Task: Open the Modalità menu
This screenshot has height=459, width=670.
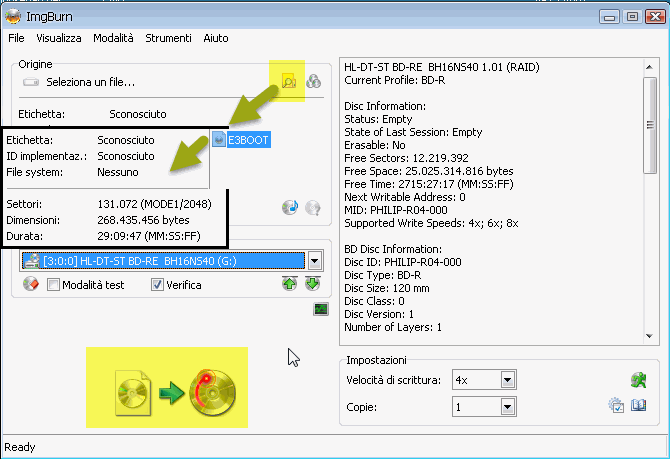Action: coord(113,38)
